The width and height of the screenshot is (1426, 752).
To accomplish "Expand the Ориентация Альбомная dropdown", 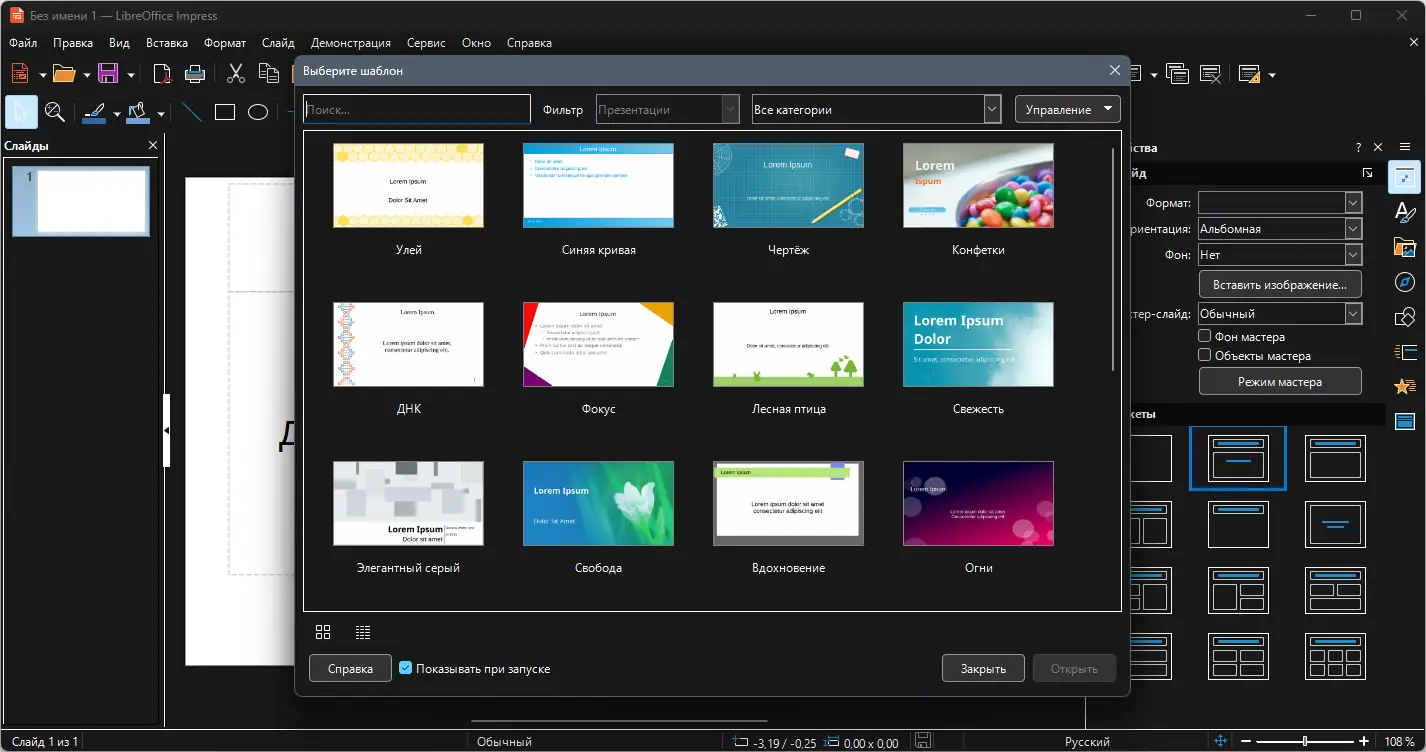I will pos(1353,228).
